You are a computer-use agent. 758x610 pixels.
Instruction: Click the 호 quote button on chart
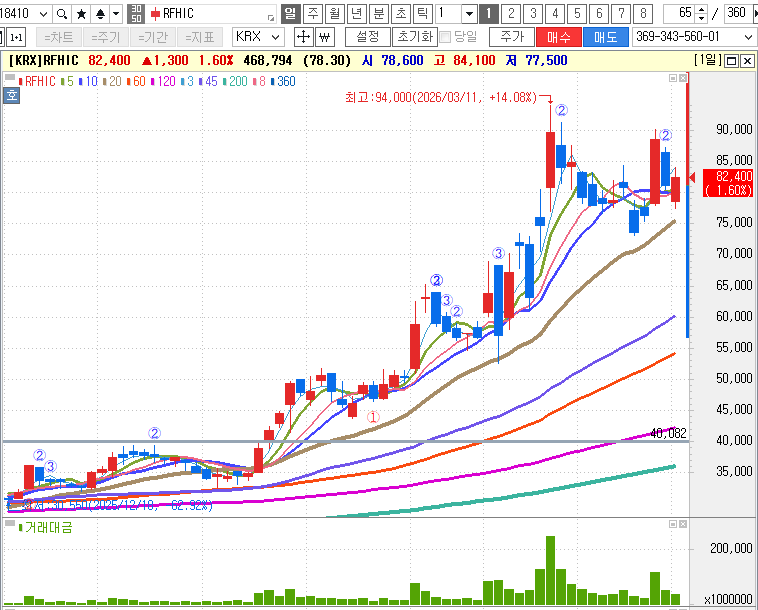(x=12, y=95)
